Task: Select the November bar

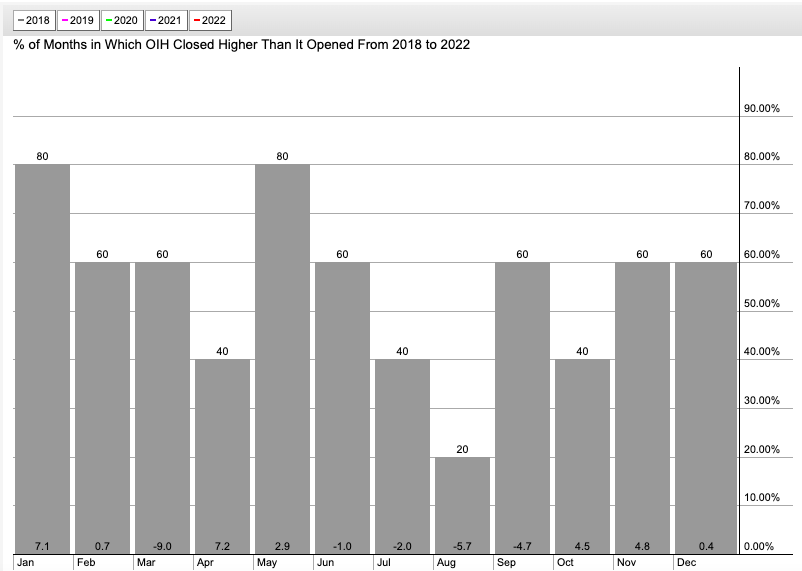Action: 642,408
